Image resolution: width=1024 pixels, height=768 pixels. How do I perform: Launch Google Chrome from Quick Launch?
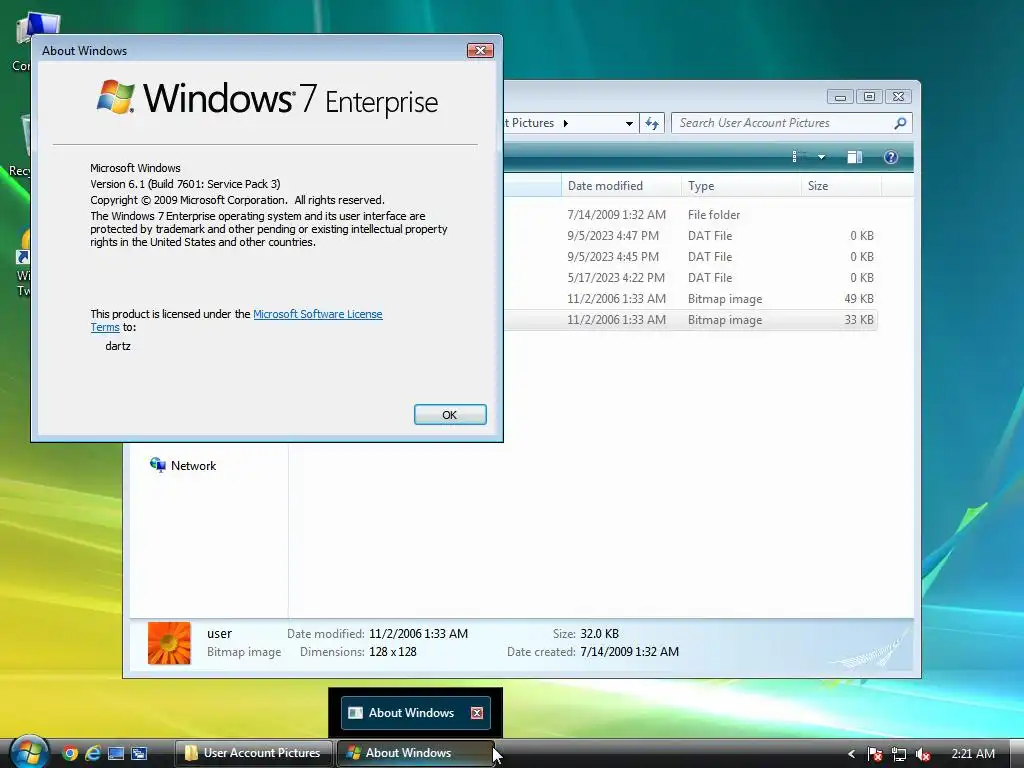click(x=69, y=753)
